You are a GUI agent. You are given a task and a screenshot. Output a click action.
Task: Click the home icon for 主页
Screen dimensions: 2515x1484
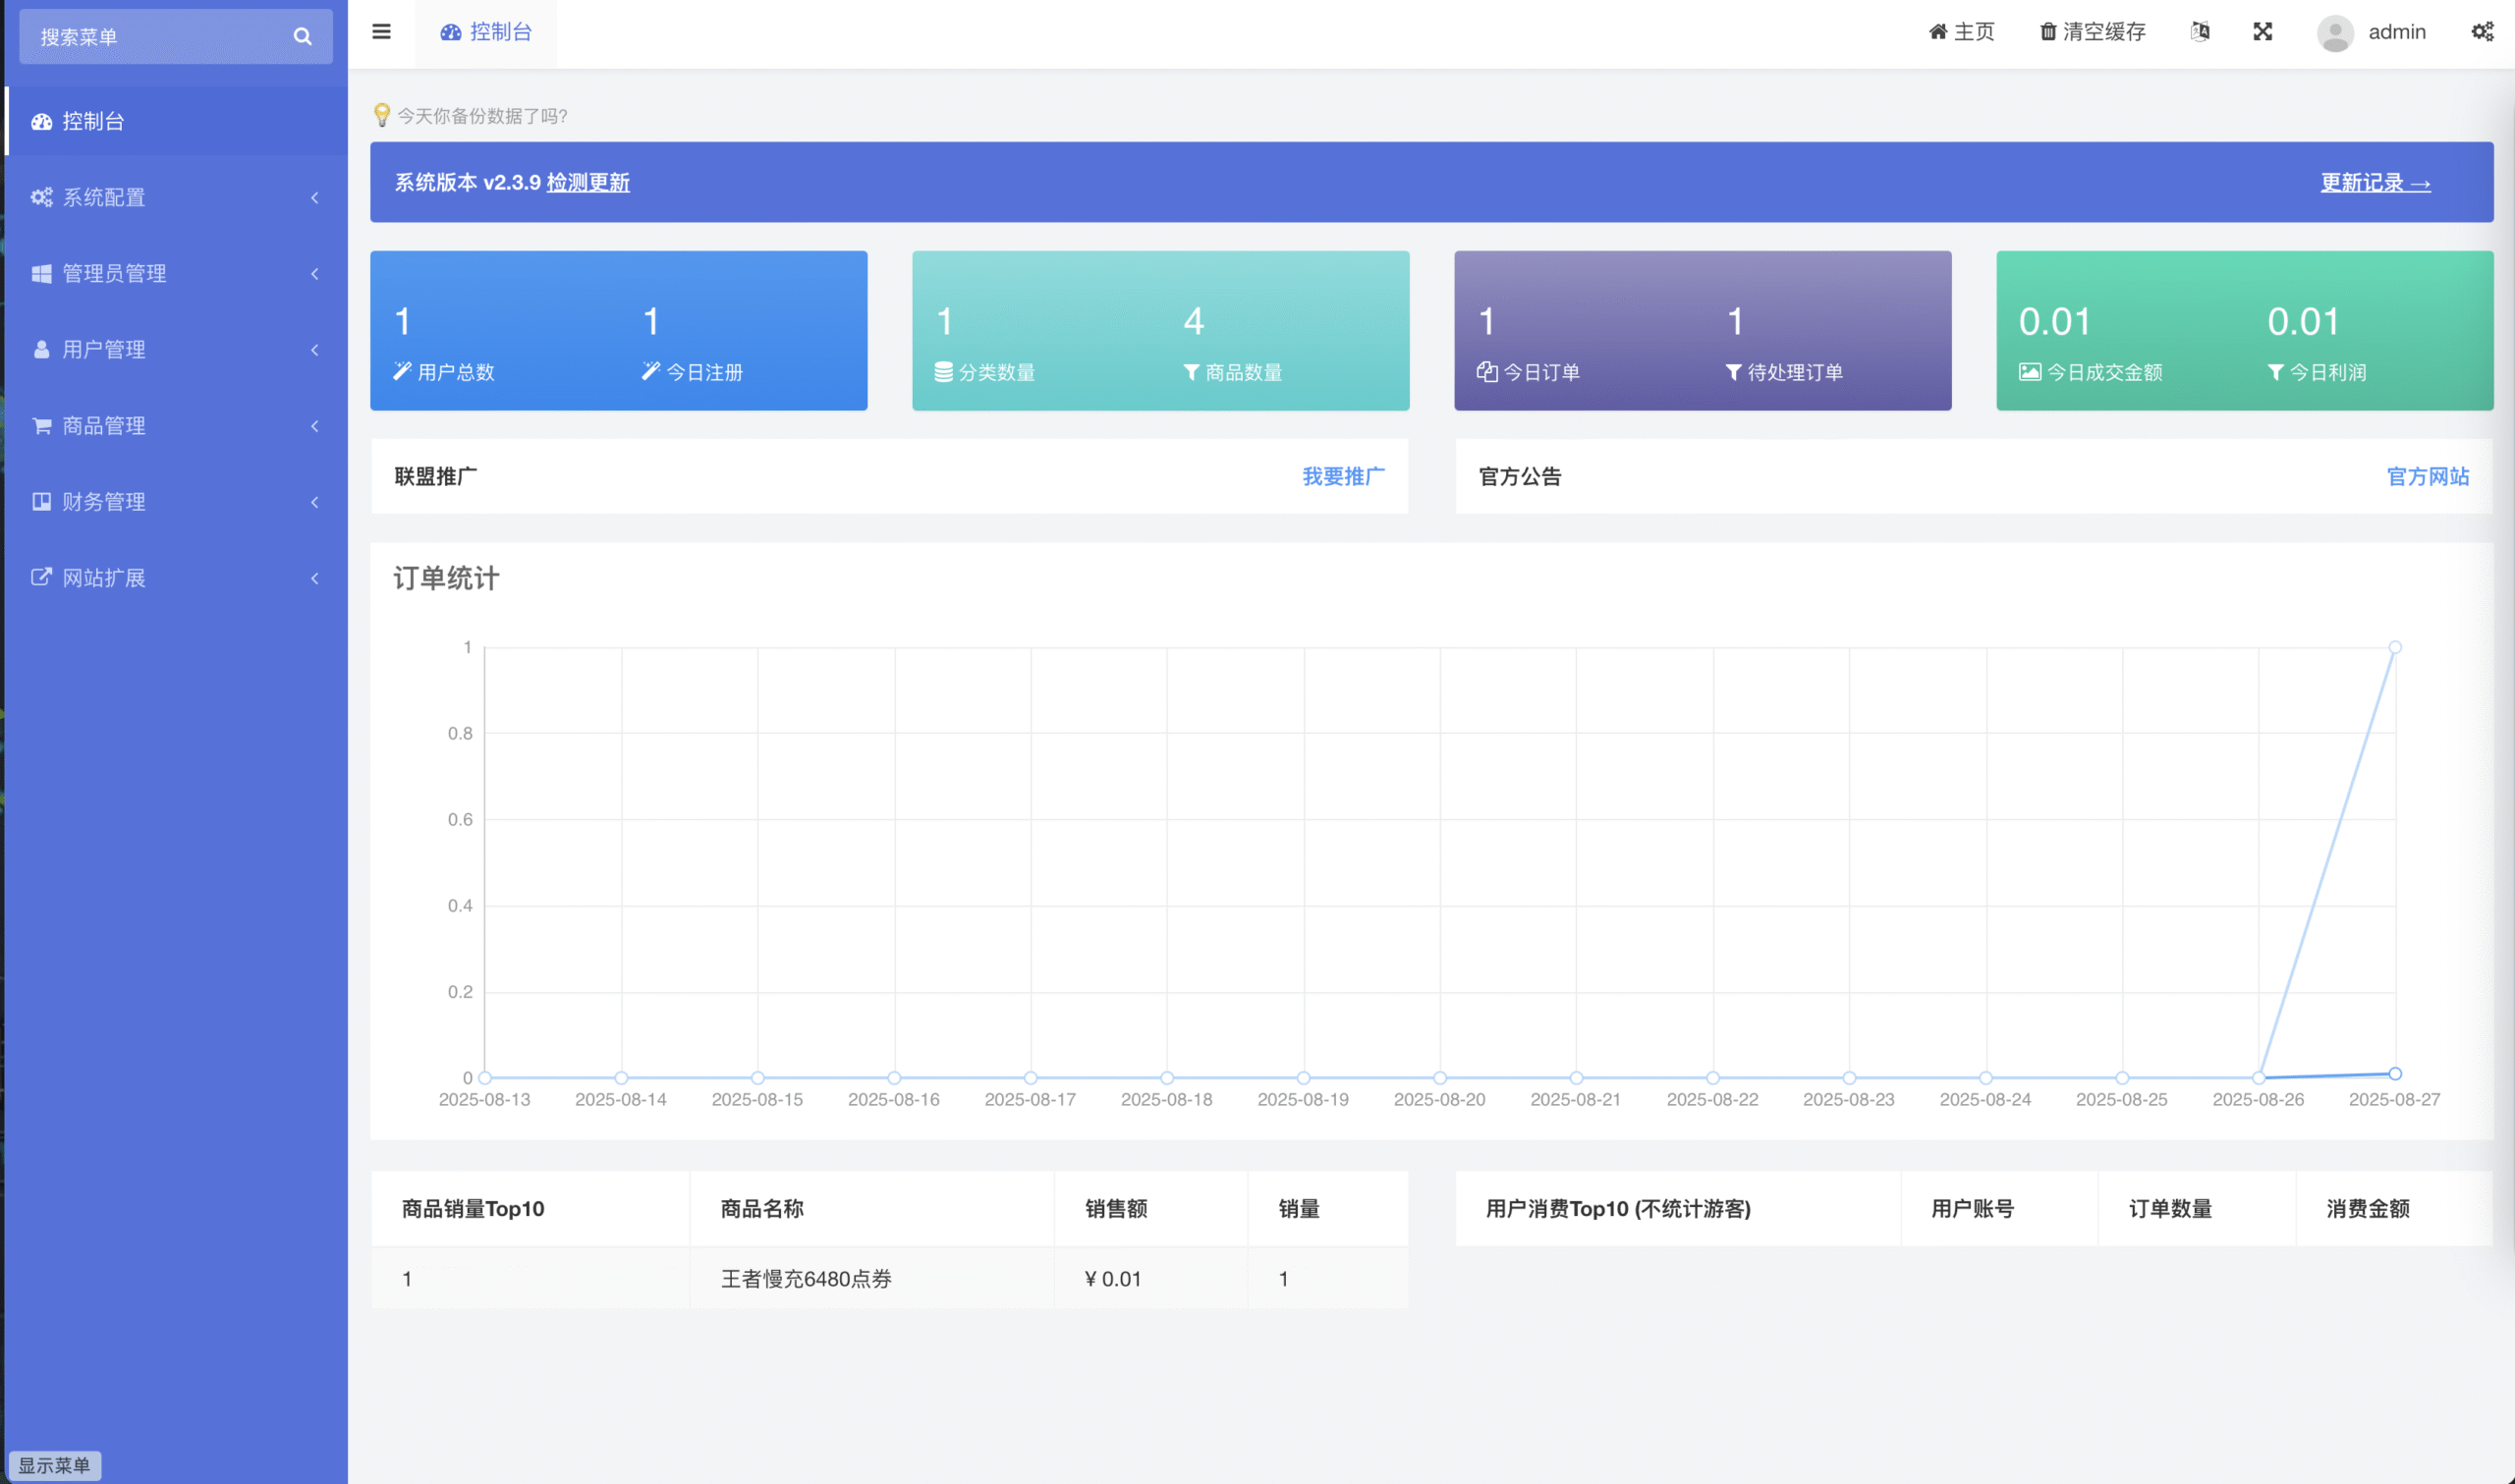tap(1937, 32)
